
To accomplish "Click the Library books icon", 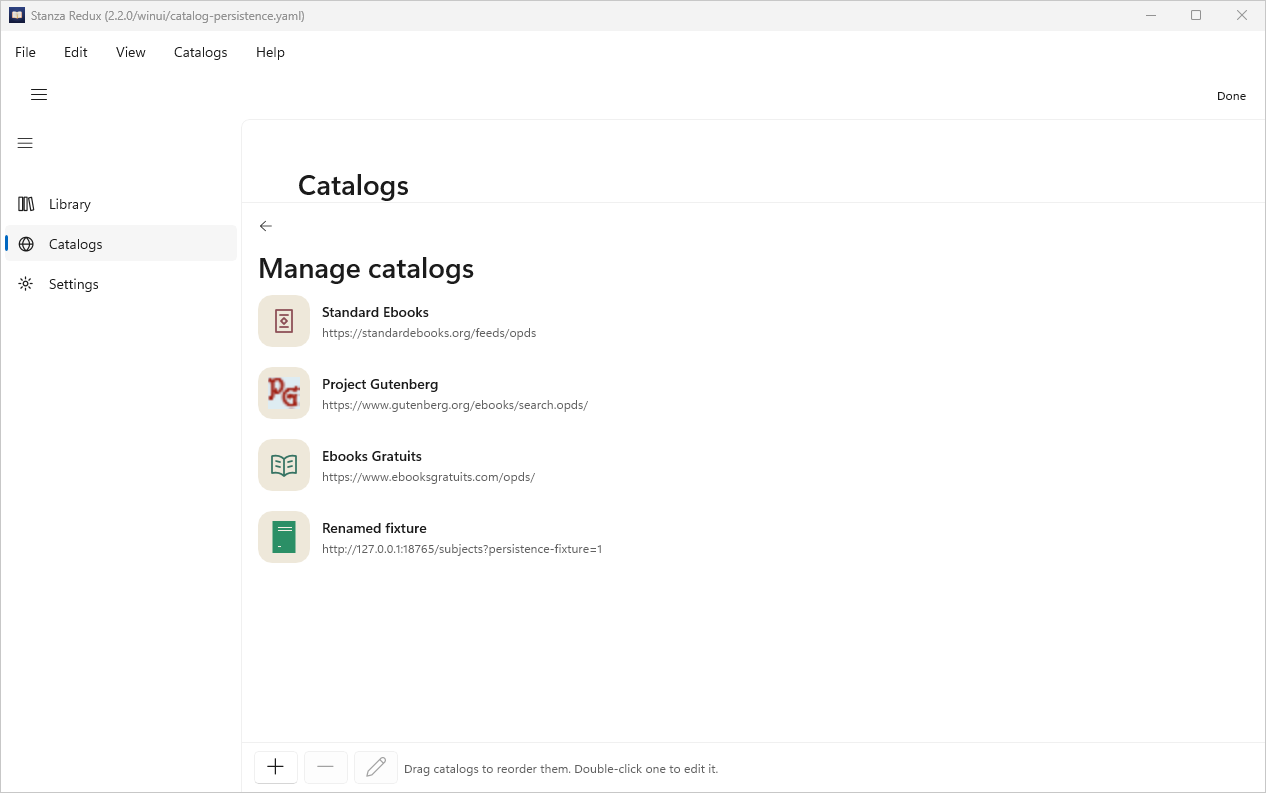I will click(x=26, y=204).
